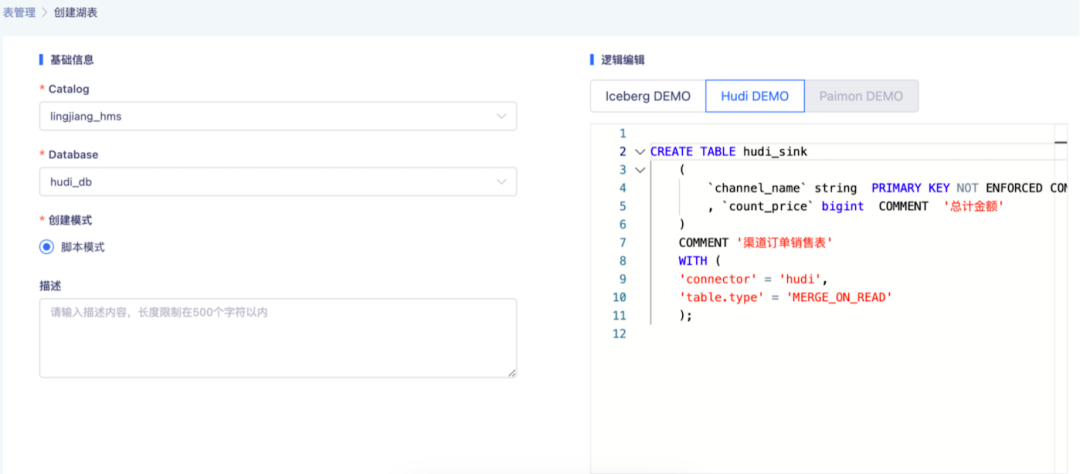Screen dimensions: 1080x474
Task: Click the hudi_sink table name
Action: 774,152
